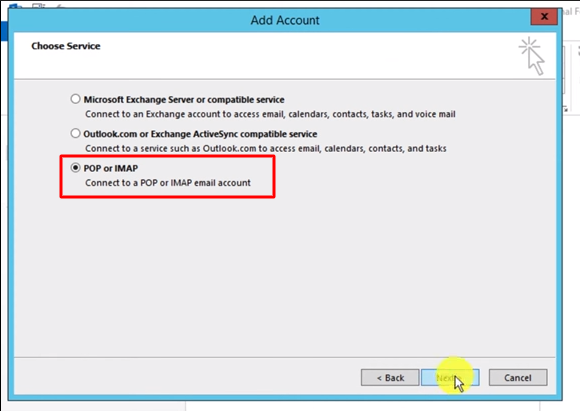Click 'Outlook.com or Exchange ActiveSync compatible service' label
Image resolution: width=580 pixels, height=411 pixels.
point(200,134)
